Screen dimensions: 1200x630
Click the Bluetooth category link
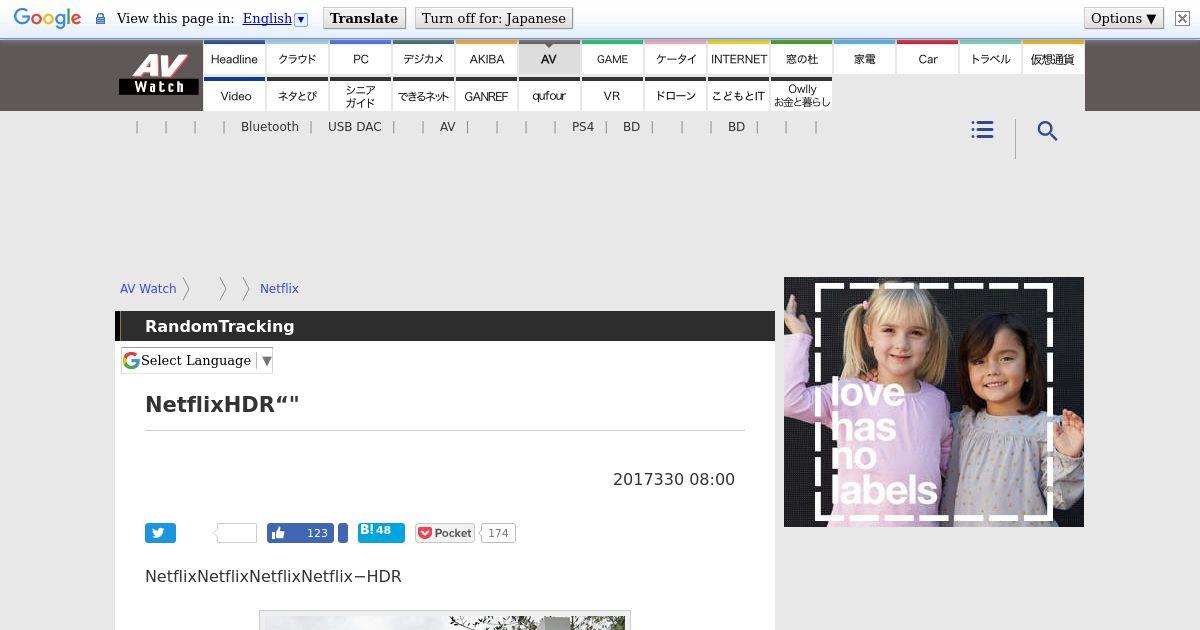[270, 127]
